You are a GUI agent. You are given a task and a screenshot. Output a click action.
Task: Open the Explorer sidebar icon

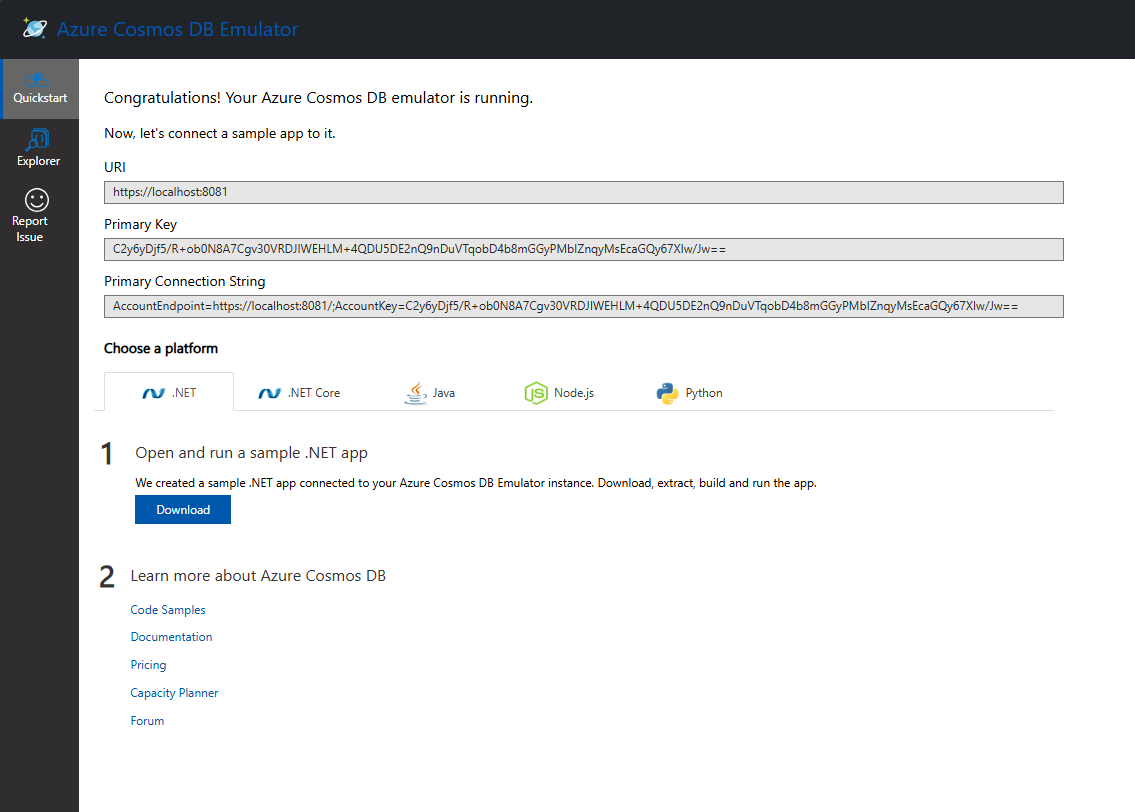click(38, 138)
